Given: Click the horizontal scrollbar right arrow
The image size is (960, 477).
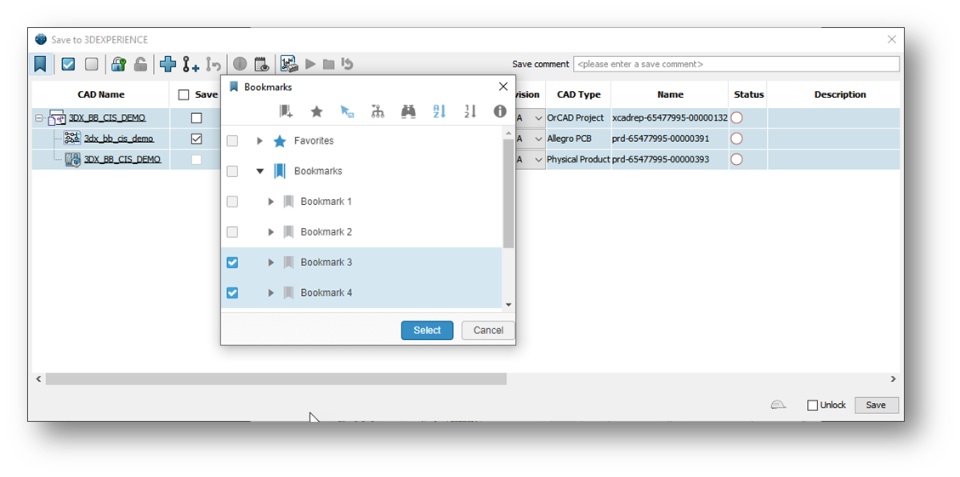Looking at the screenshot, I should click(893, 379).
